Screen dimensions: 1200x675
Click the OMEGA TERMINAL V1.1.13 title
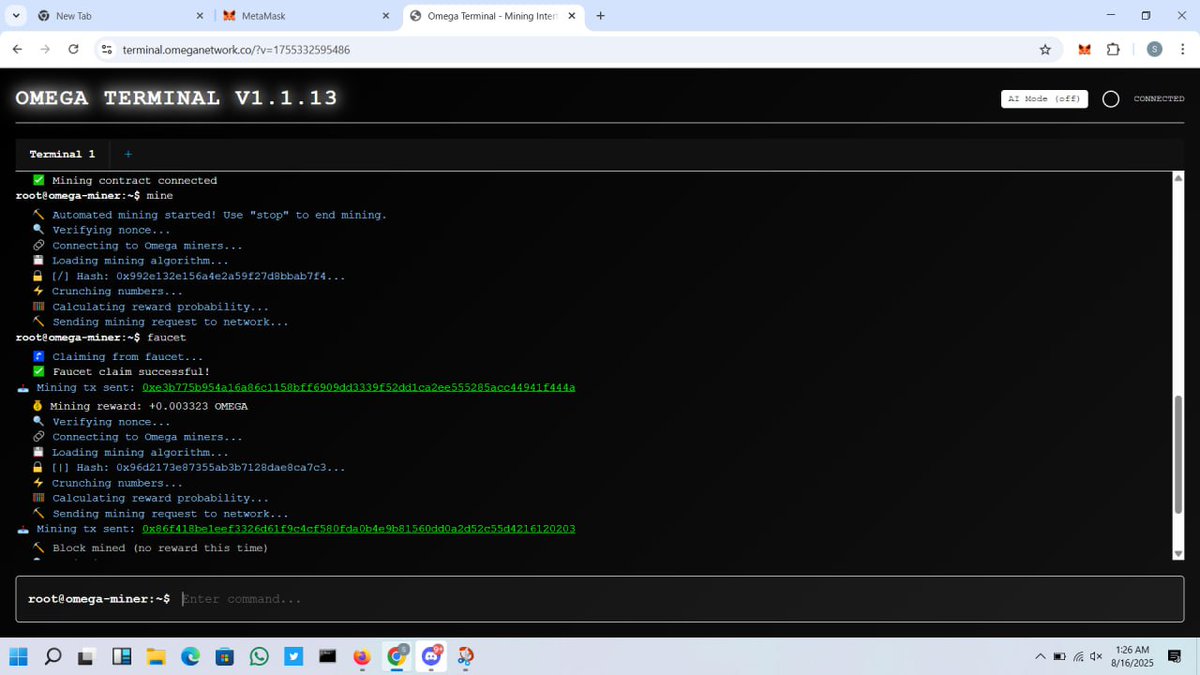pyautogui.click(x=176, y=98)
